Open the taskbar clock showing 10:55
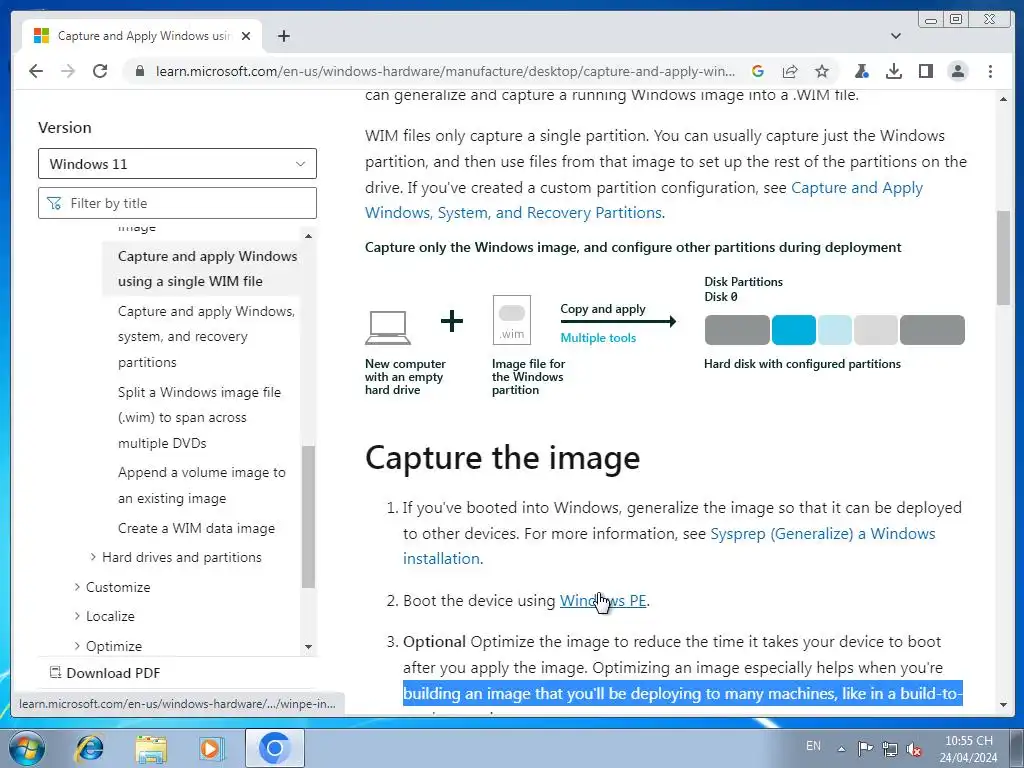Screen dimensions: 1024x768 (x=968, y=749)
